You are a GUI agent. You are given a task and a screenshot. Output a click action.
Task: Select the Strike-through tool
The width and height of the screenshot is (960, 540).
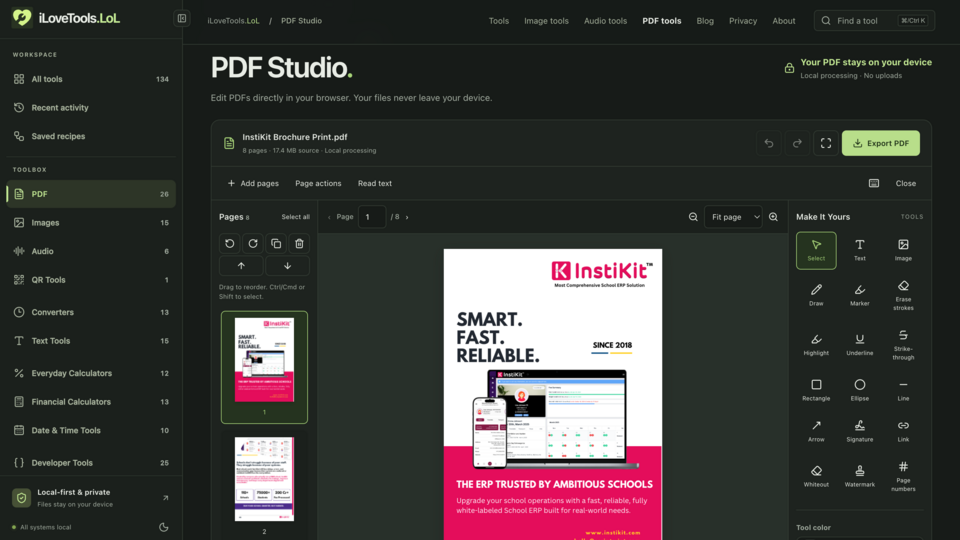pyautogui.click(x=903, y=345)
